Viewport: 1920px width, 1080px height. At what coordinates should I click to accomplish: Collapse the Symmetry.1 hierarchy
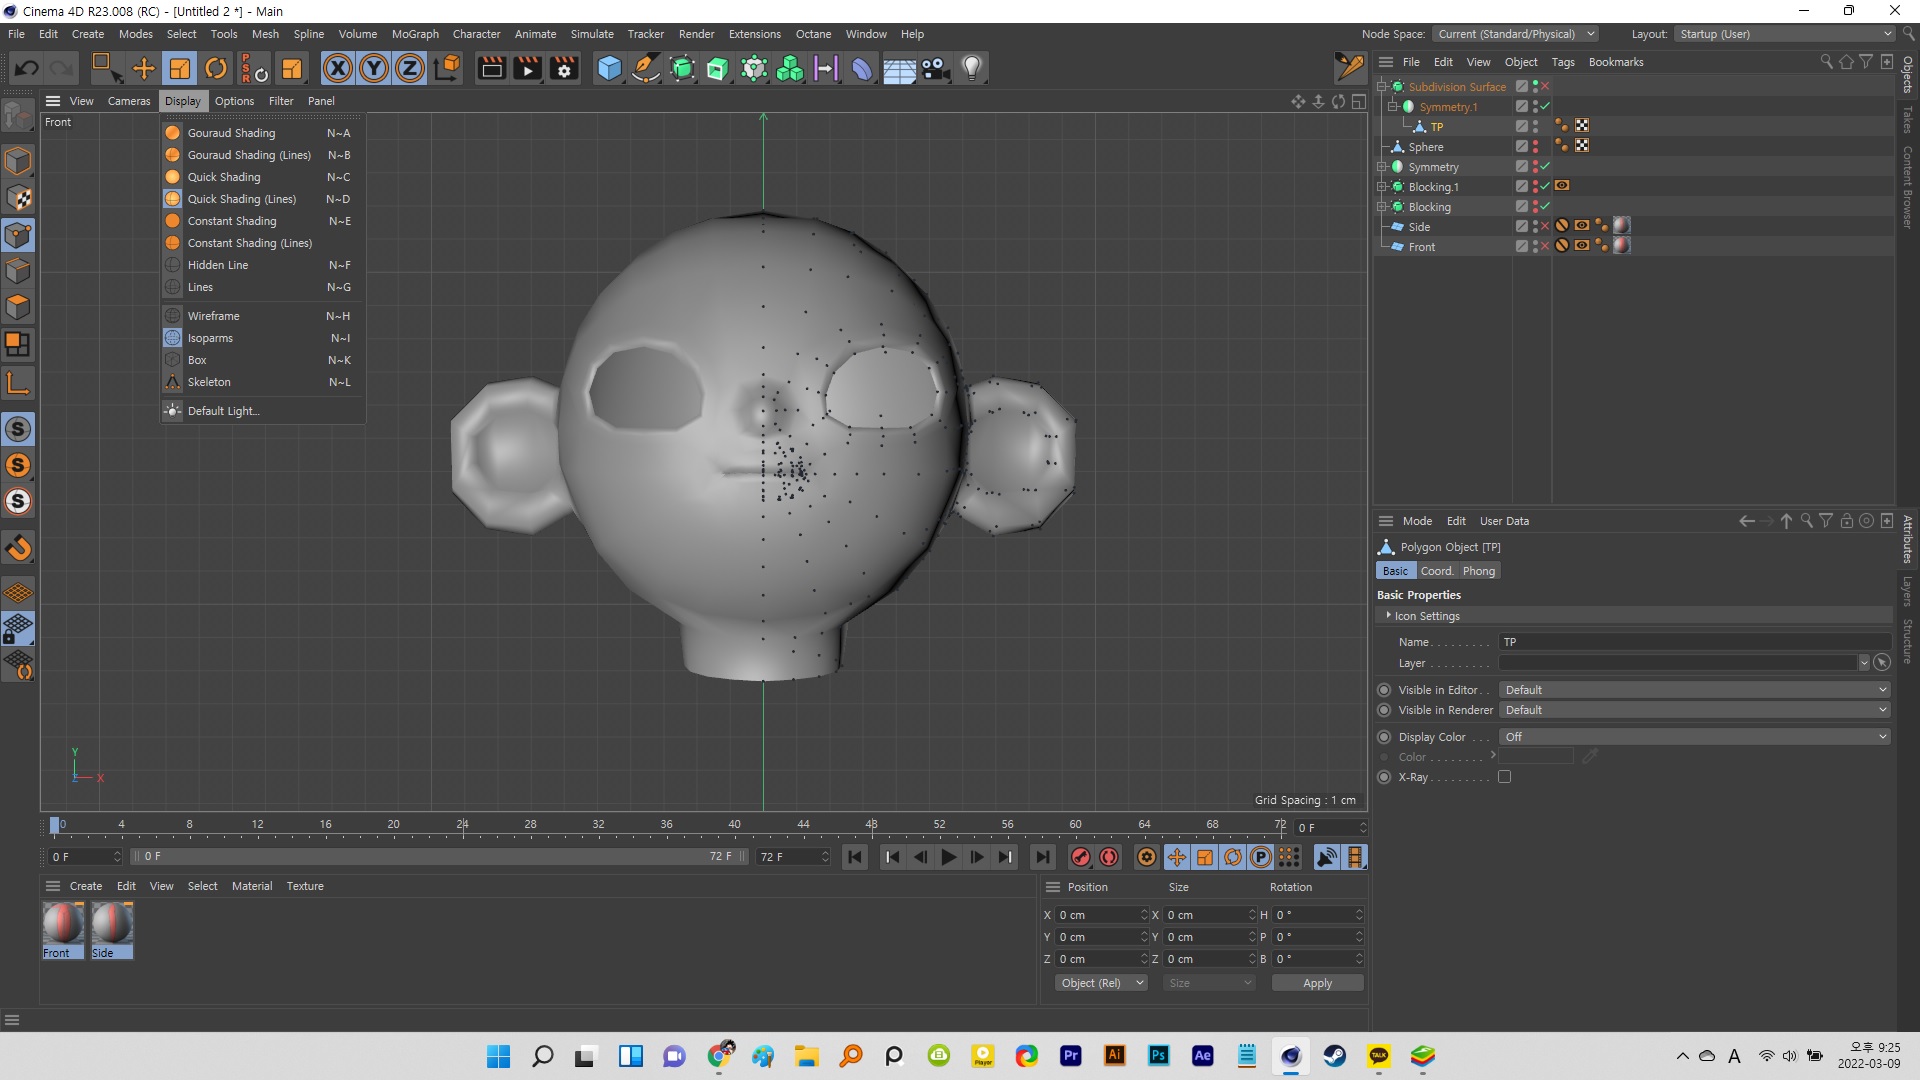click(x=1392, y=107)
